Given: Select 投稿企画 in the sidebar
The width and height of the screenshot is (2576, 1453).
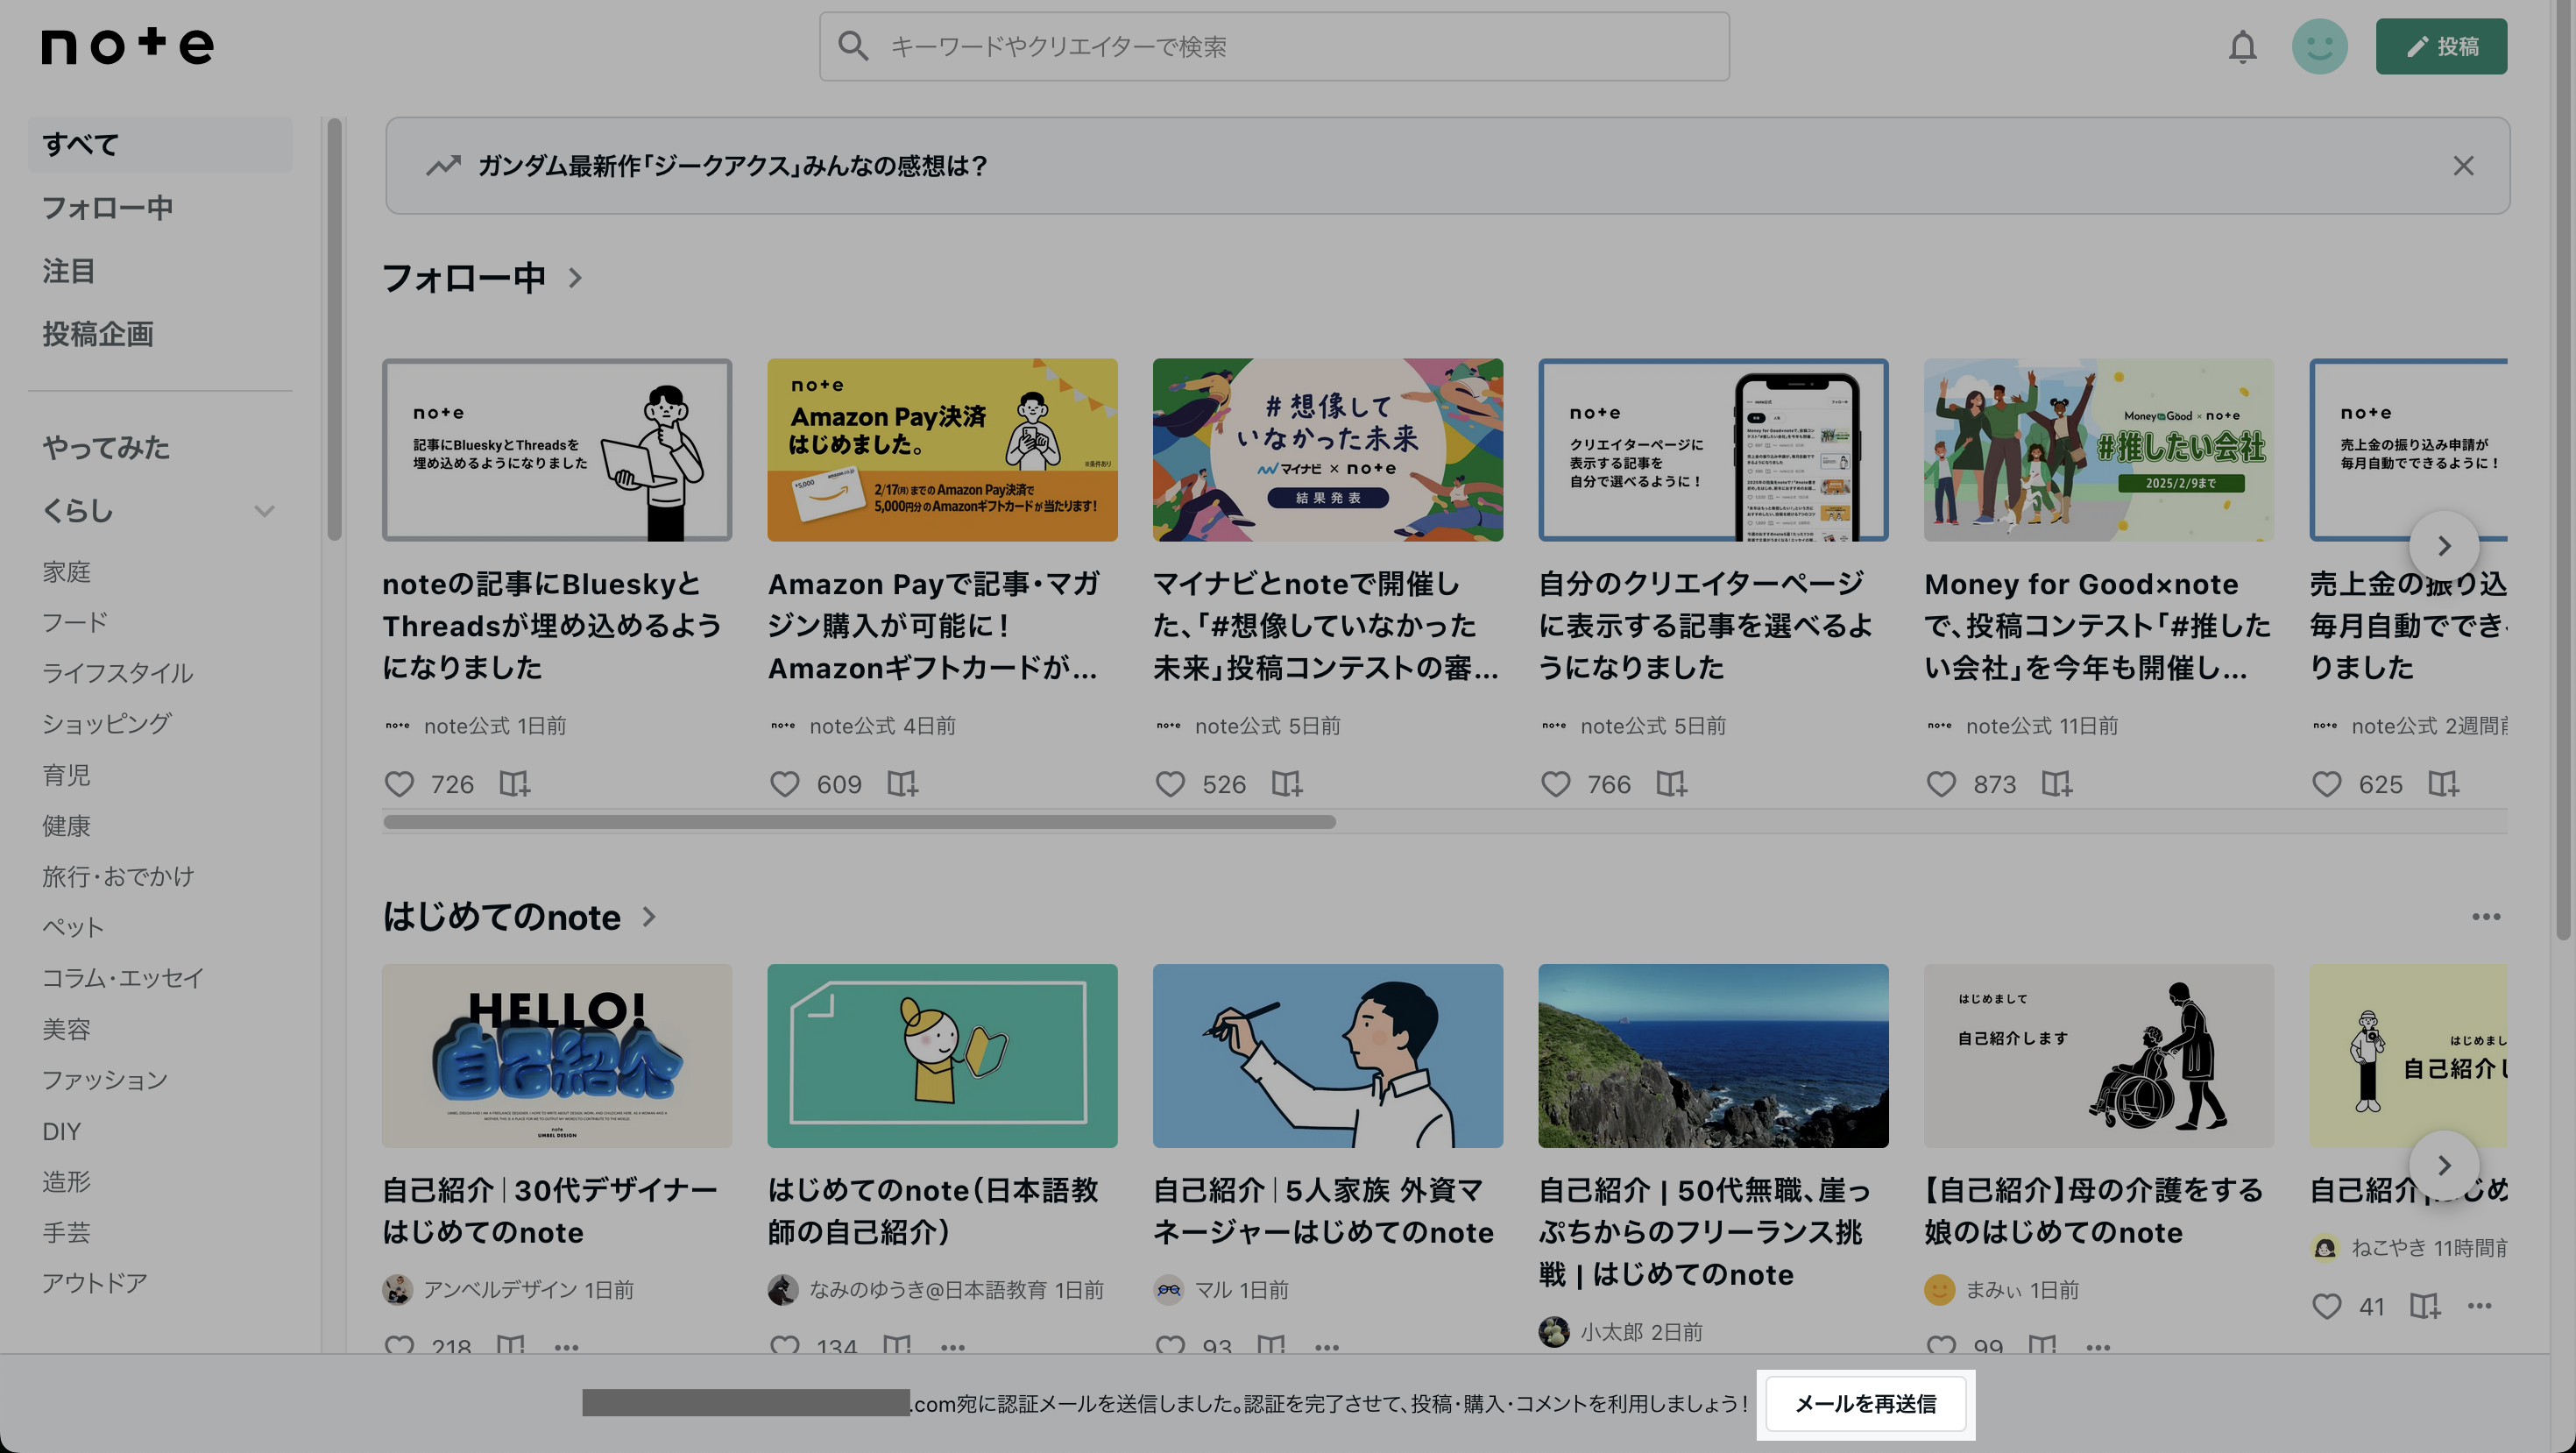Looking at the screenshot, I should 97,334.
